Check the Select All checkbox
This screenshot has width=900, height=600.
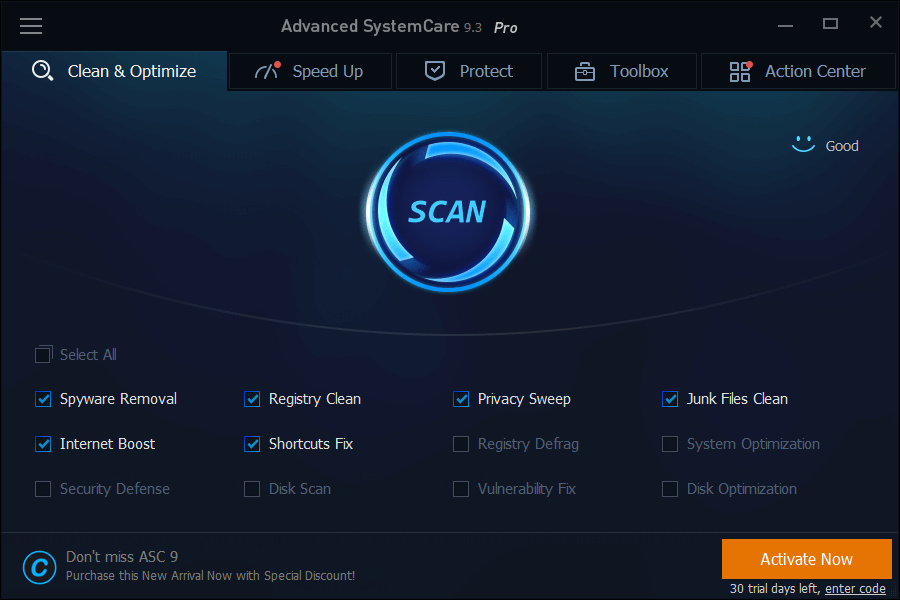[44, 354]
